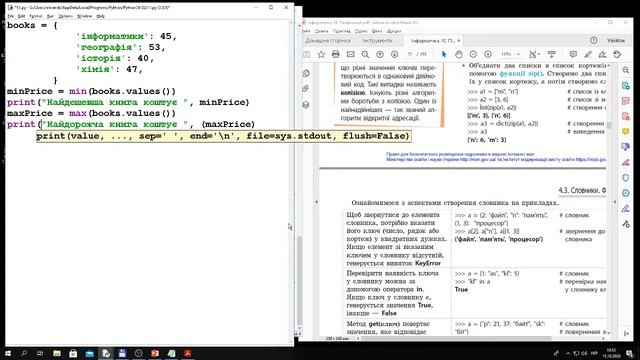Open Protect shield tool in right pane
The image size is (640, 360).
pyautogui.click(x=626, y=178)
